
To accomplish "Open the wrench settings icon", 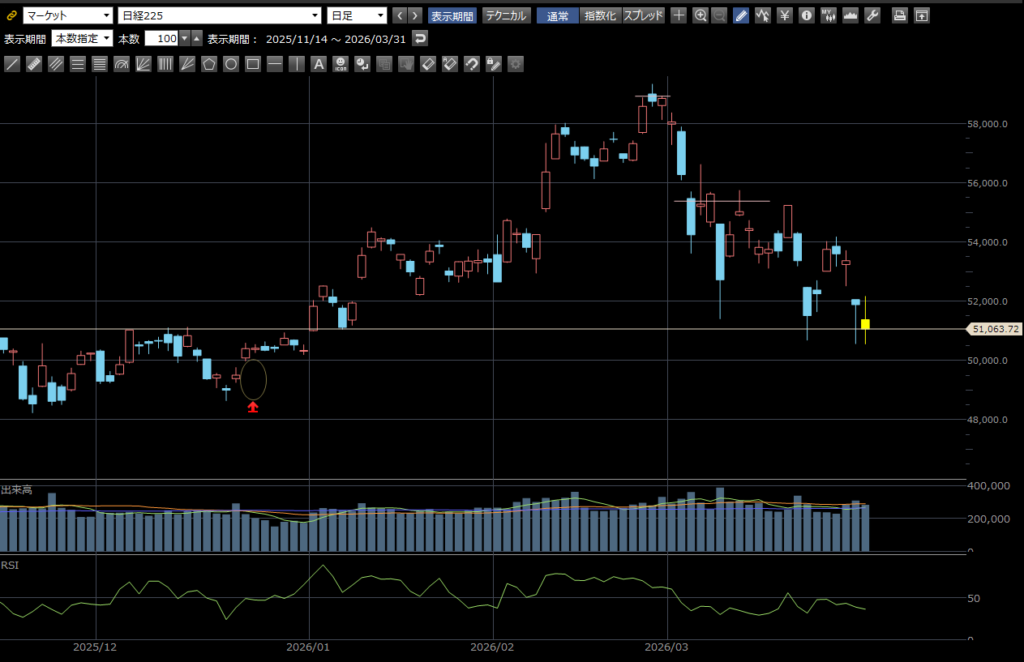I will [871, 16].
